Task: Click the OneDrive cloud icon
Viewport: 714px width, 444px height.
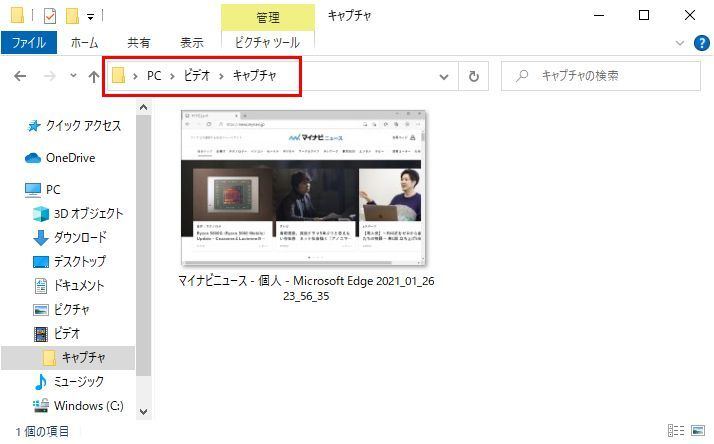Action: click(33, 158)
